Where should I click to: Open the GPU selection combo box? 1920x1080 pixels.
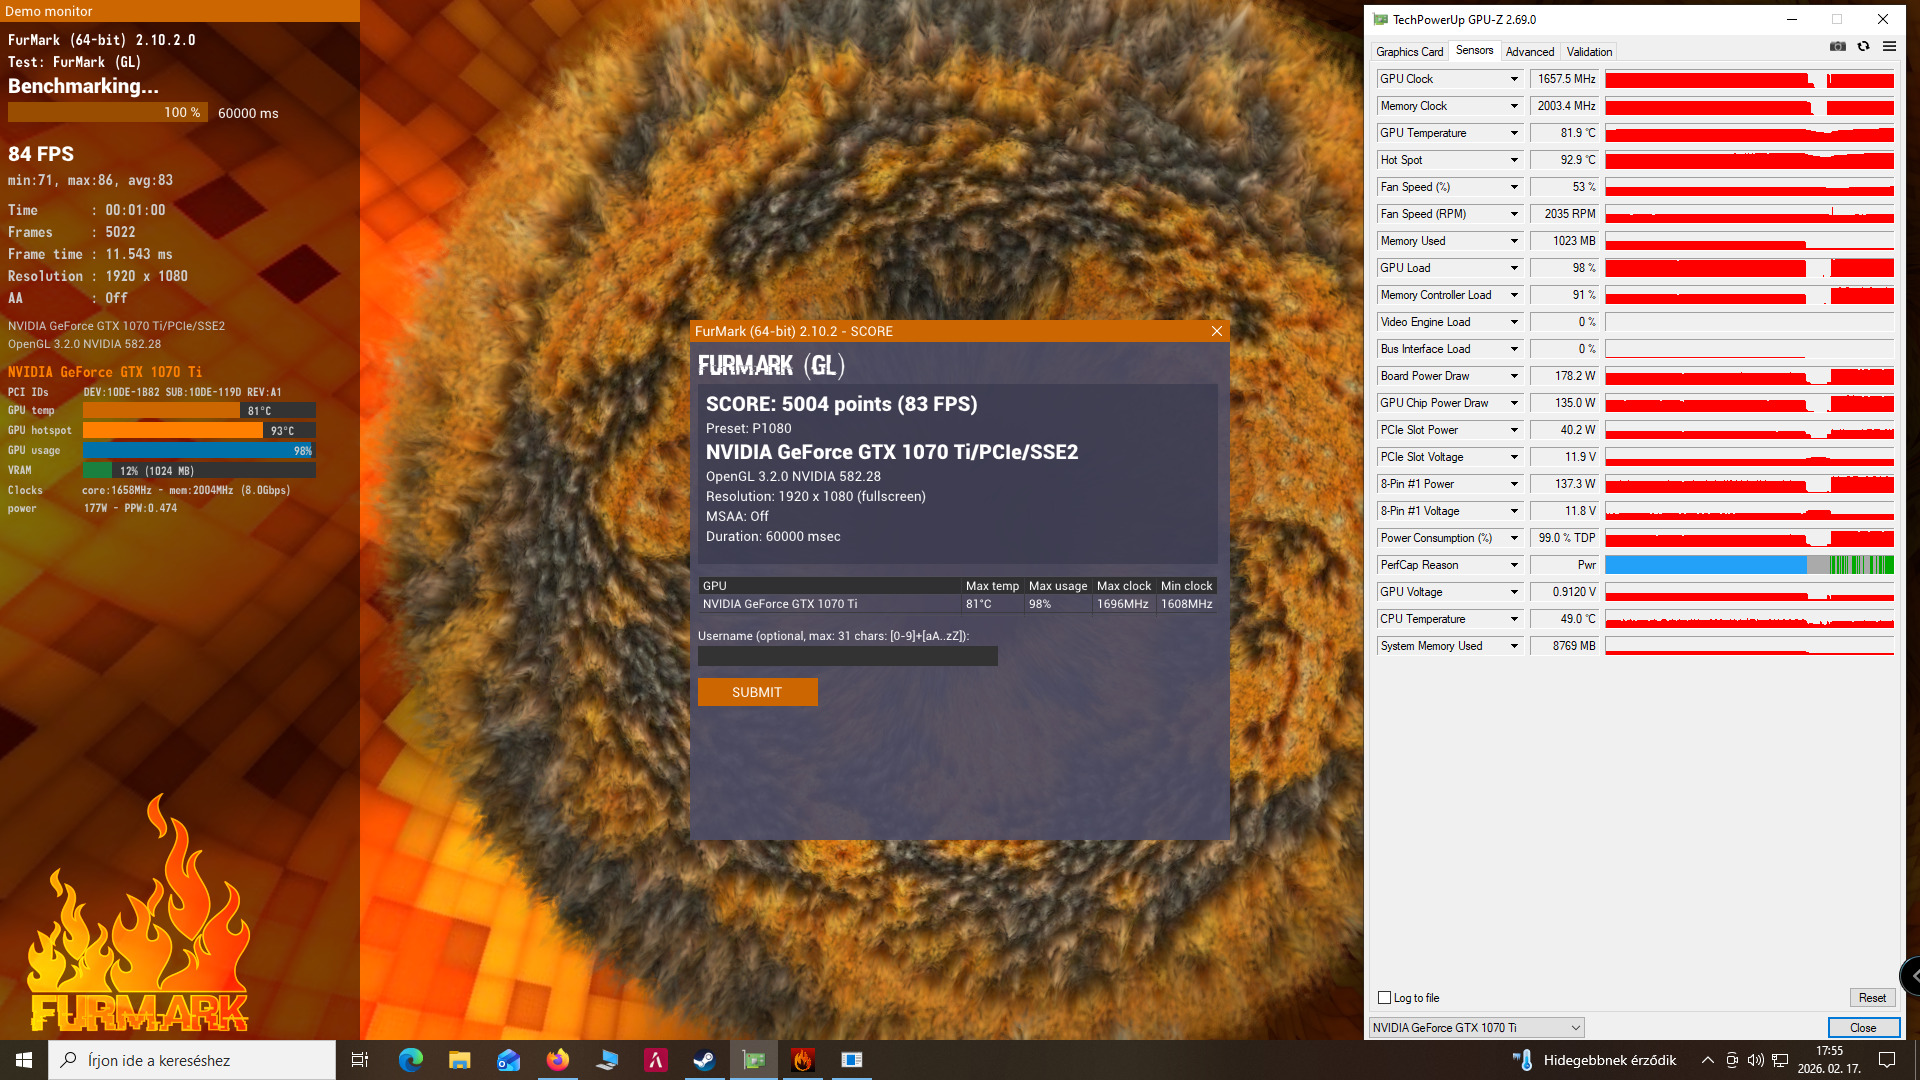(x=1476, y=1028)
